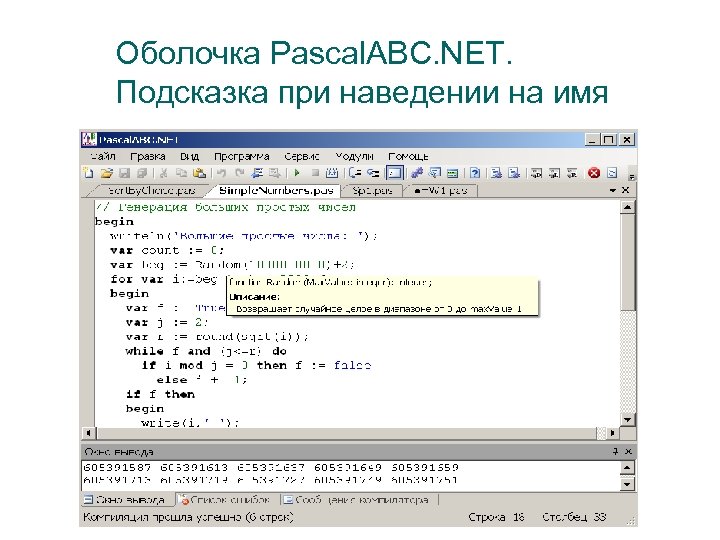Click the Stop program square icon
The height and width of the screenshot is (540, 720).
point(315,173)
